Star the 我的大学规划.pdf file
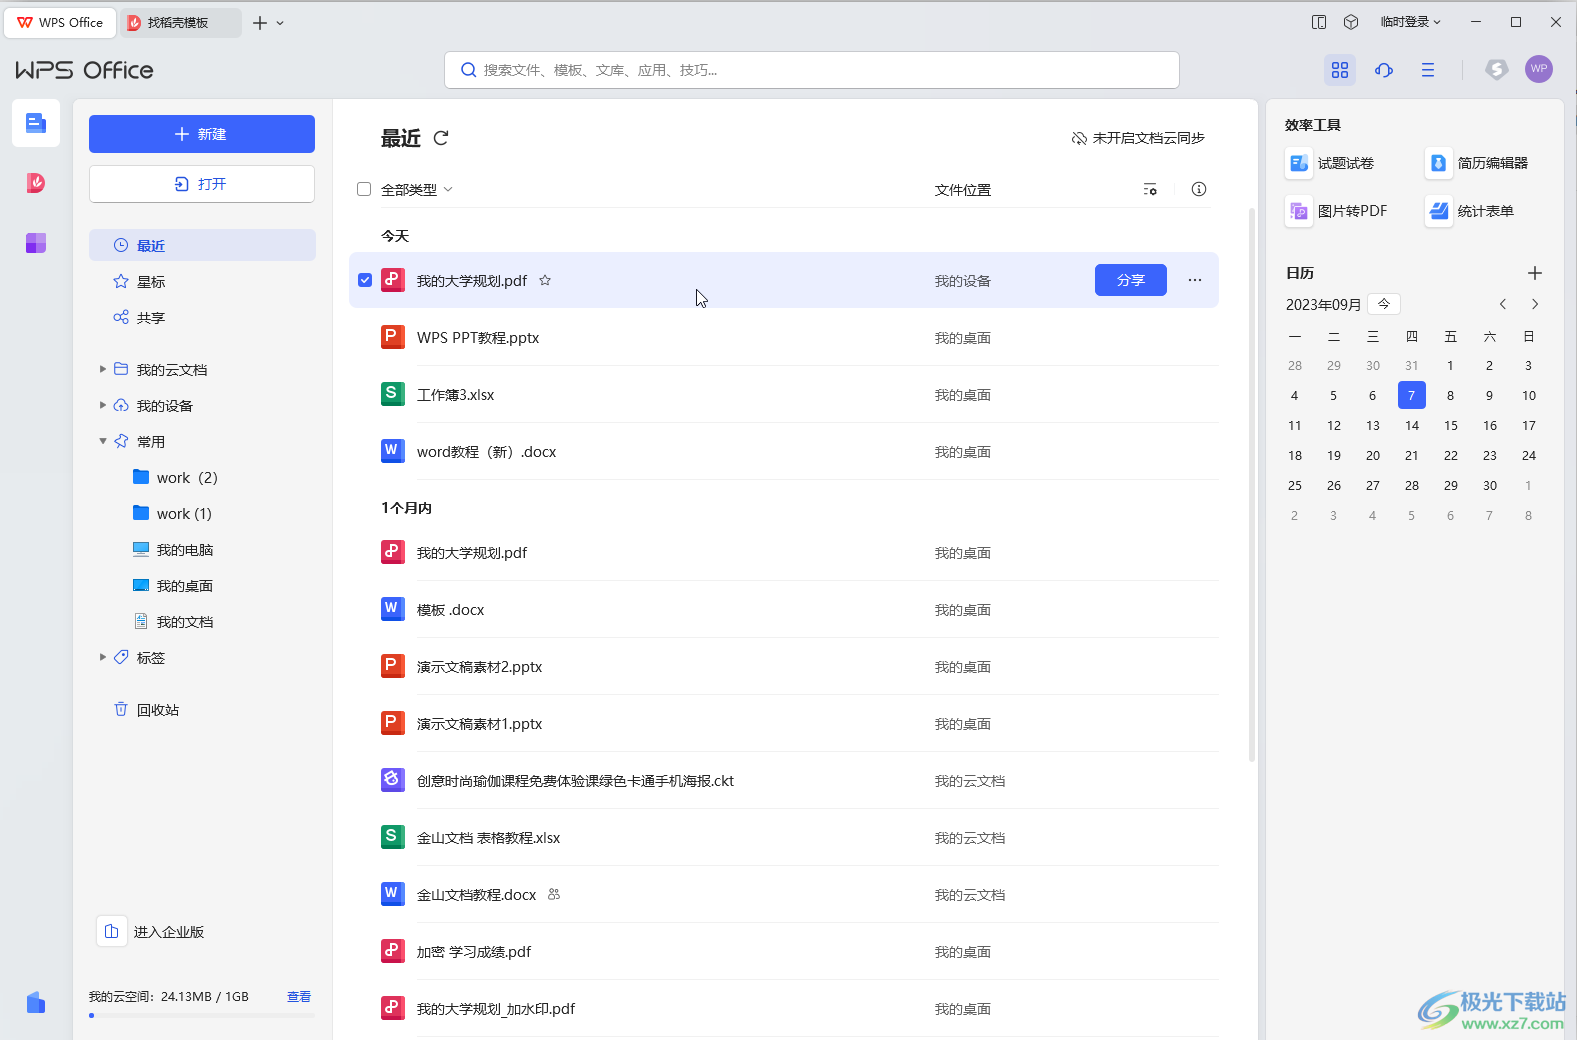This screenshot has width=1577, height=1040. pyautogui.click(x=545, y=280)
